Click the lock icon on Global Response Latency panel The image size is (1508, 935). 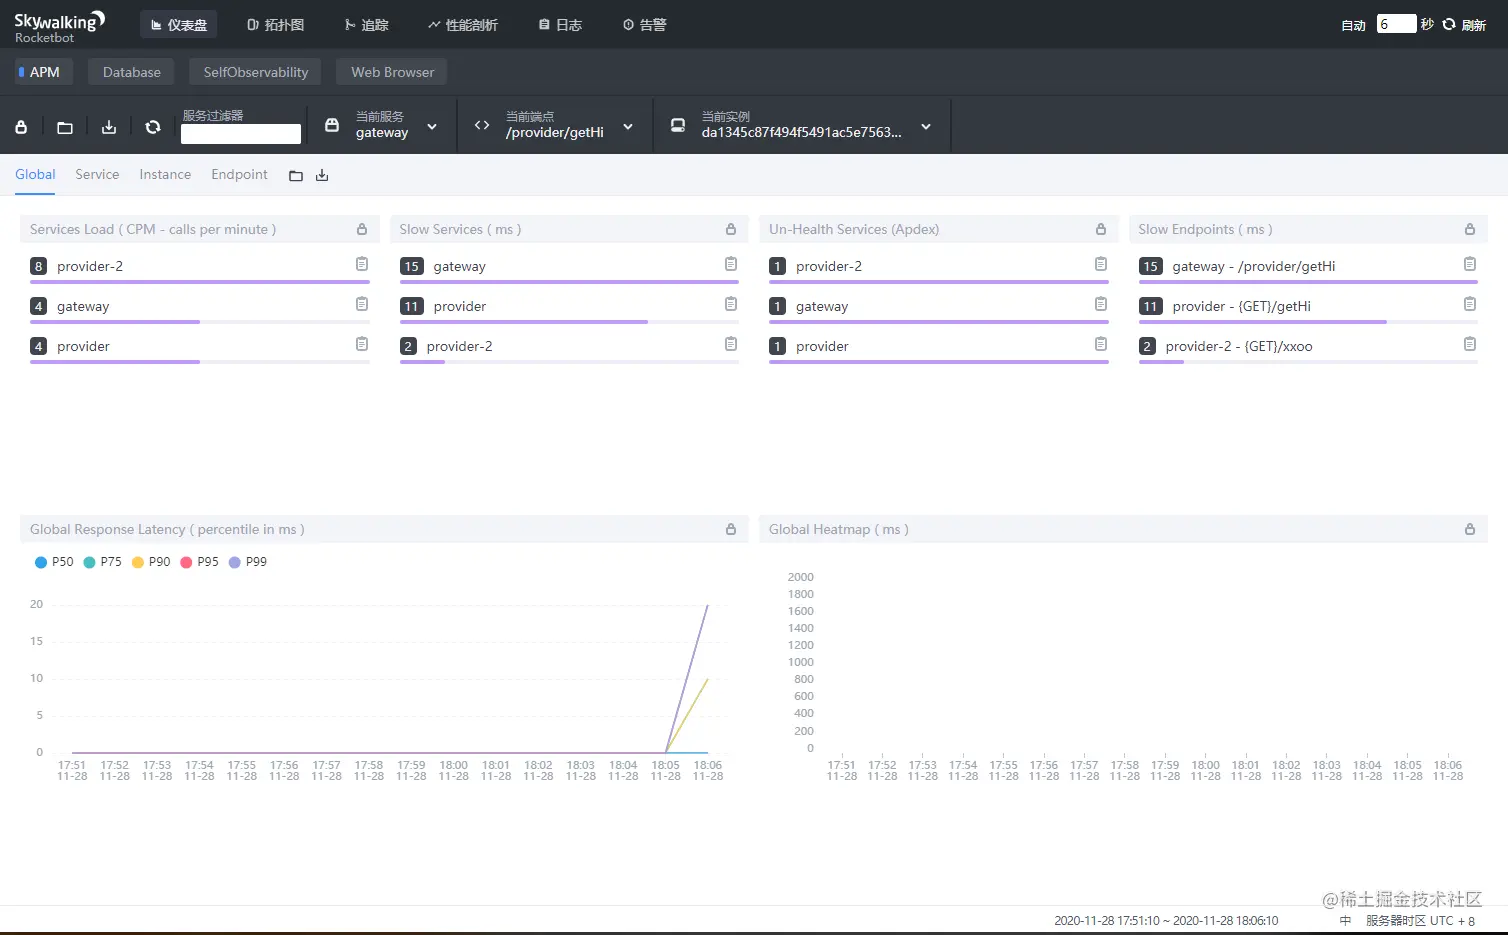click(x=731, y=529)
